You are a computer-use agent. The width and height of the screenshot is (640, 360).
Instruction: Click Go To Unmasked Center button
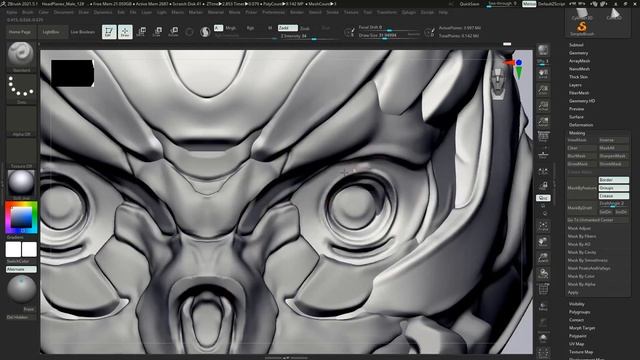[598, 220]
